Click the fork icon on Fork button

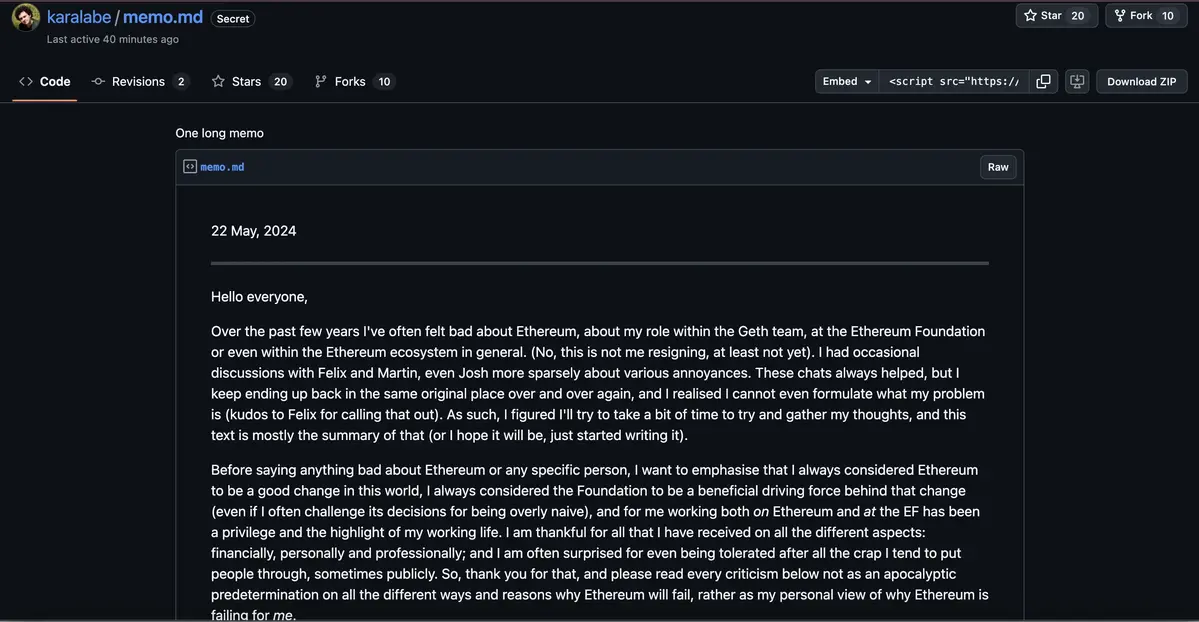1119,16
